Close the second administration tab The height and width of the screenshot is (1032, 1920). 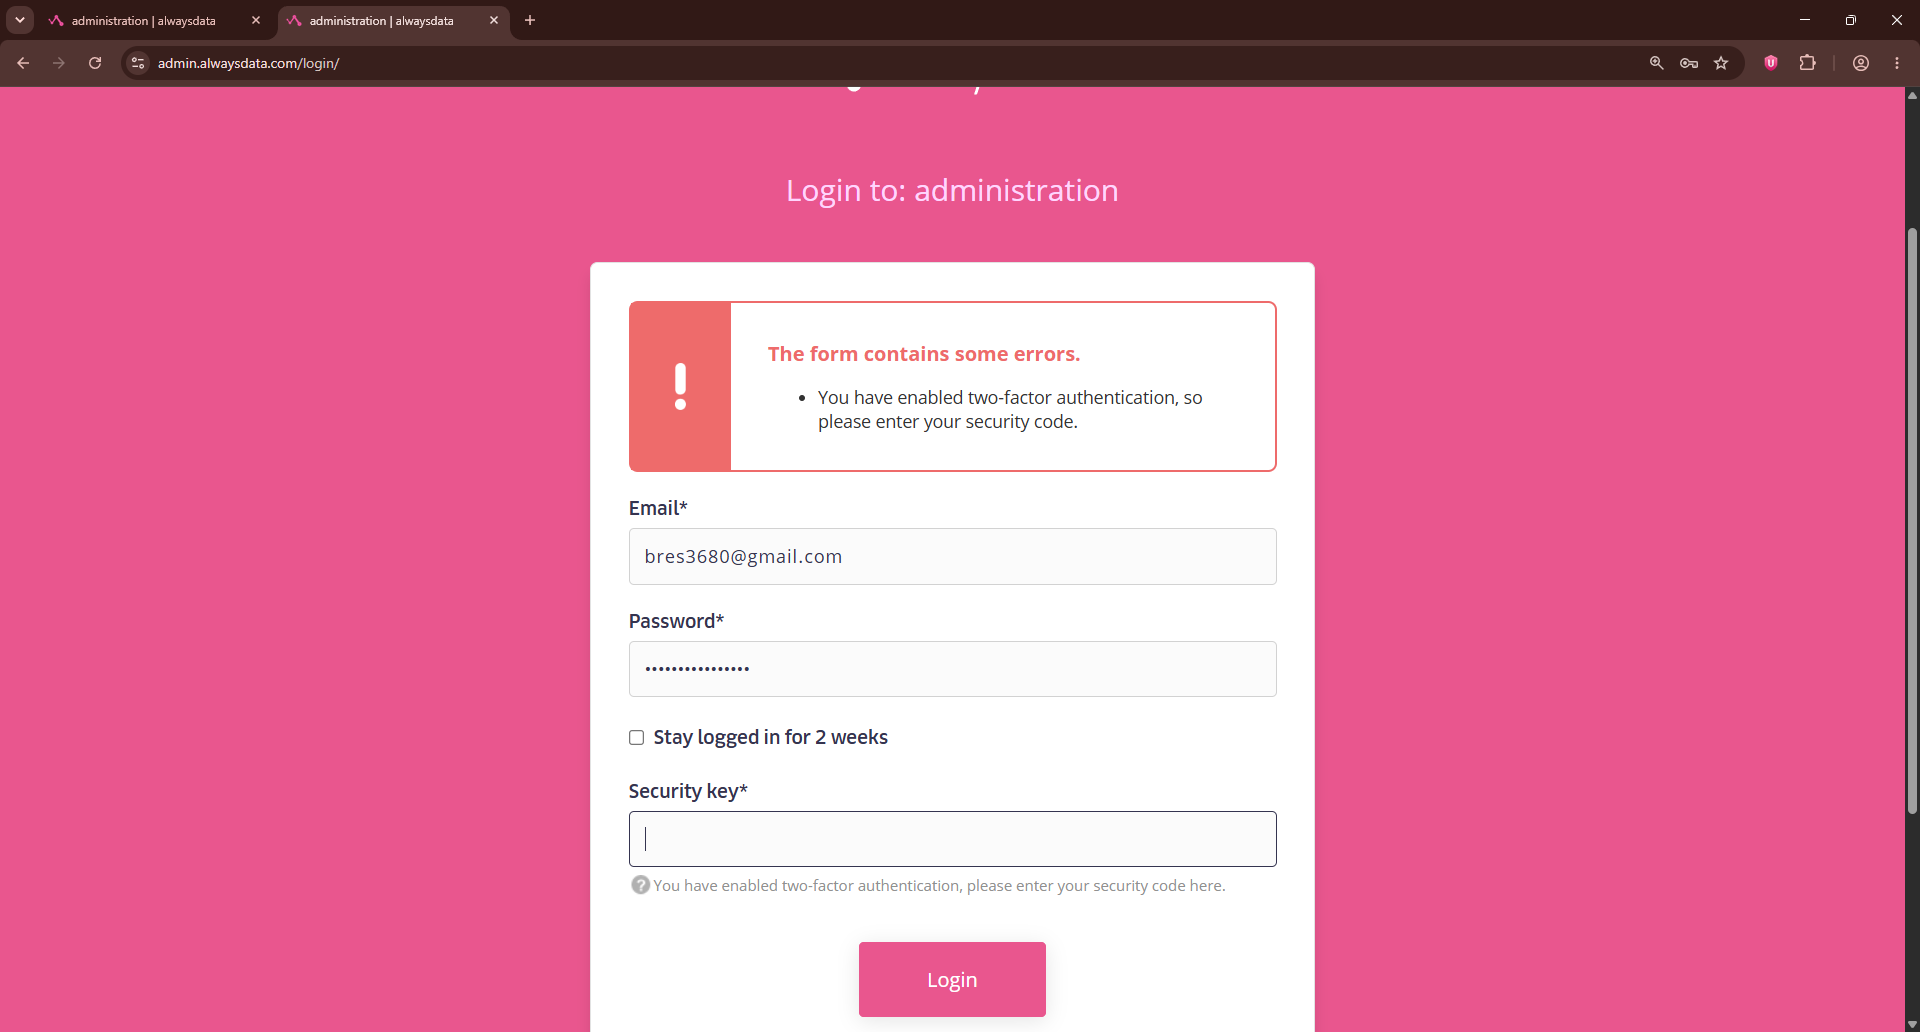click(x=494, y=21)
